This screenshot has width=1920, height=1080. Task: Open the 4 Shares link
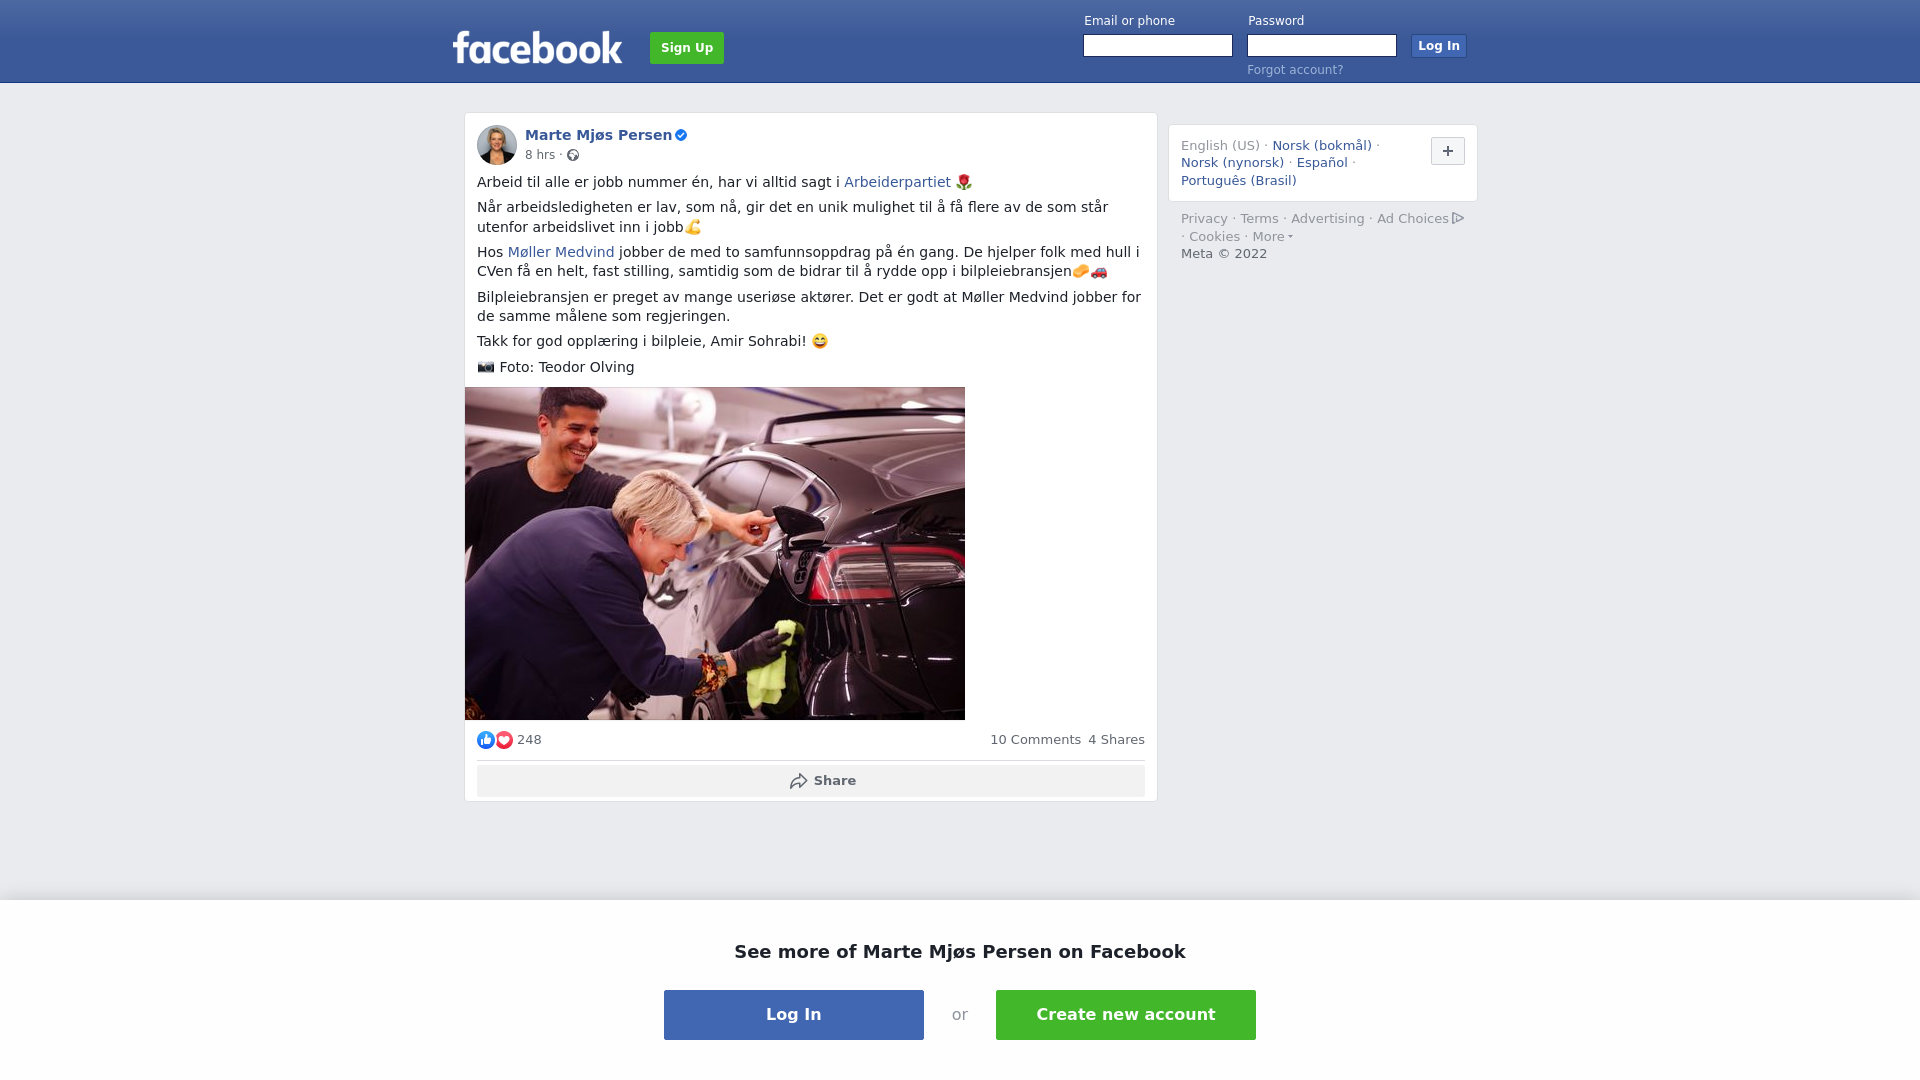1116,740
